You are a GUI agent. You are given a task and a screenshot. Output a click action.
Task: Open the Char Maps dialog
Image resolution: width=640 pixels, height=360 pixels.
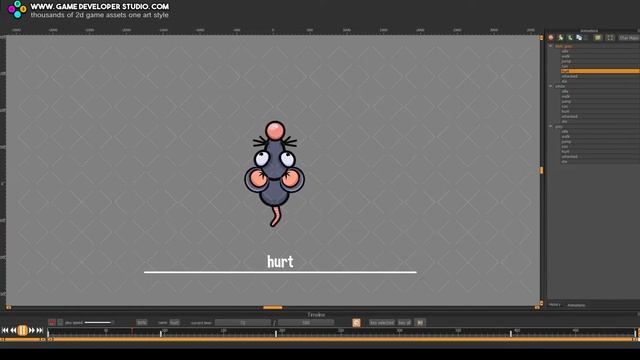coord(629,38)
